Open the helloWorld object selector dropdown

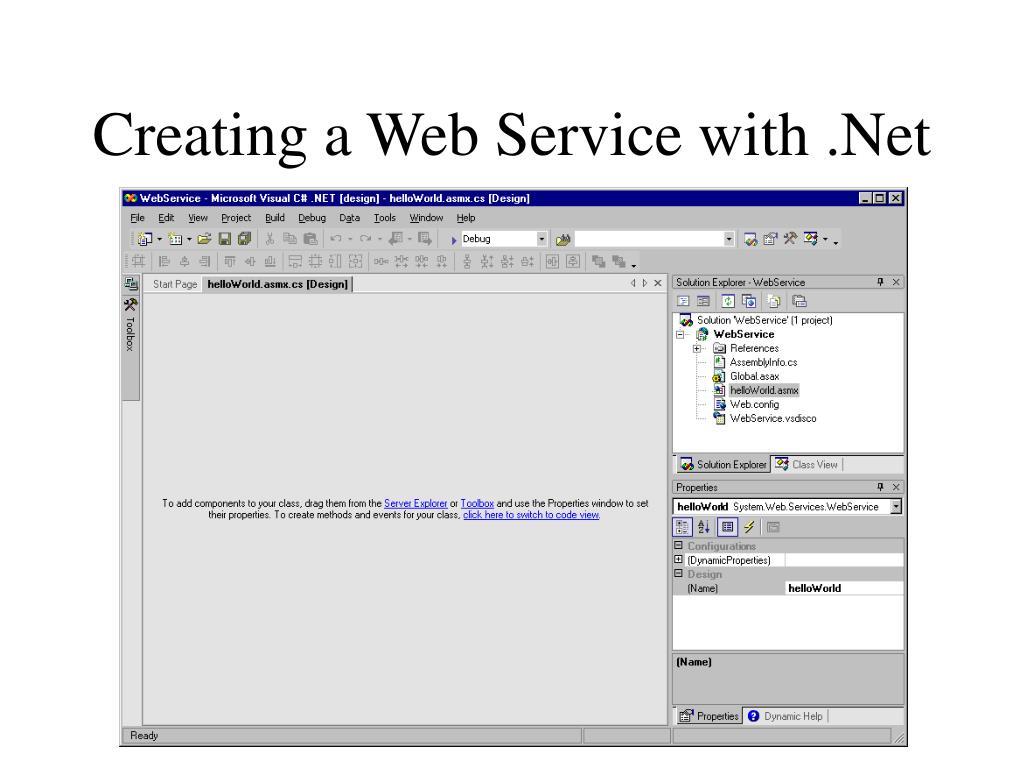tap(896, 507)
